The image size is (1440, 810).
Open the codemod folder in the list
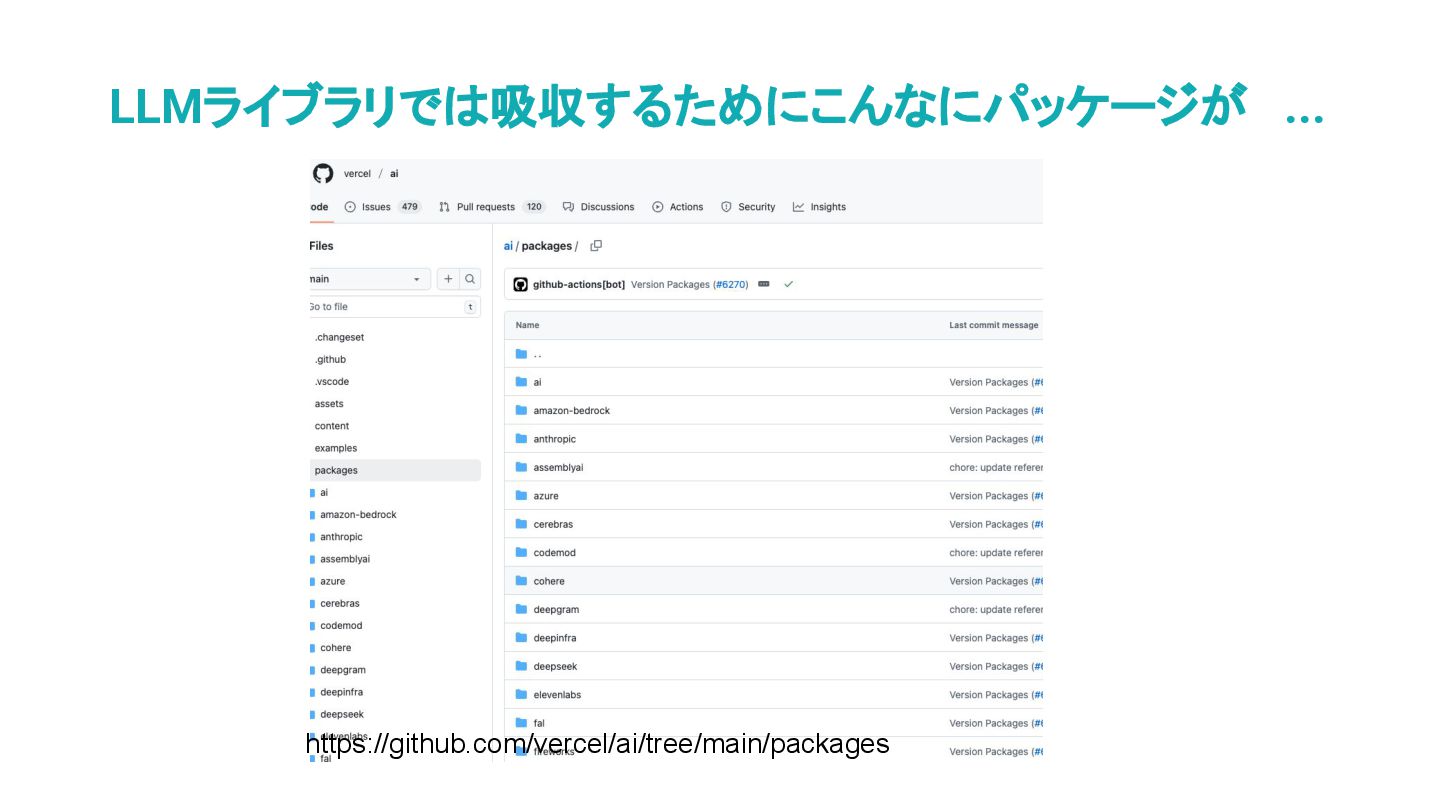click(x=555, y=553)
